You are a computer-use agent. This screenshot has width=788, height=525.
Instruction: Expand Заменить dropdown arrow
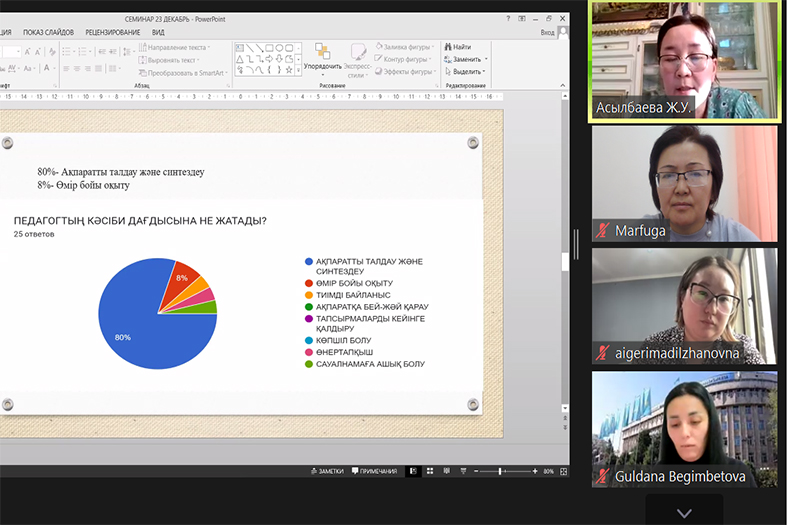coord(485,59)
